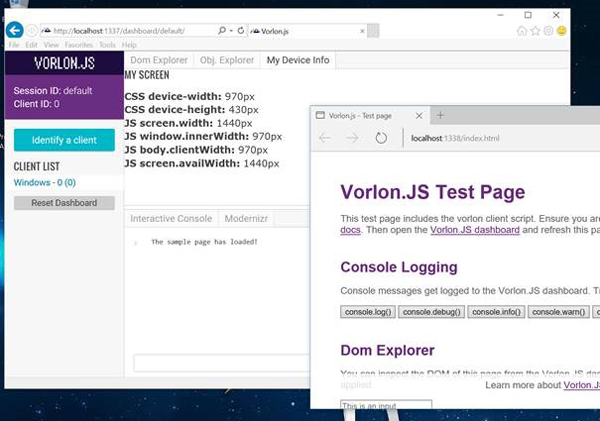Click the Edge forward arrow
This screenshot has height=421, width=600.
coord(352,138)
